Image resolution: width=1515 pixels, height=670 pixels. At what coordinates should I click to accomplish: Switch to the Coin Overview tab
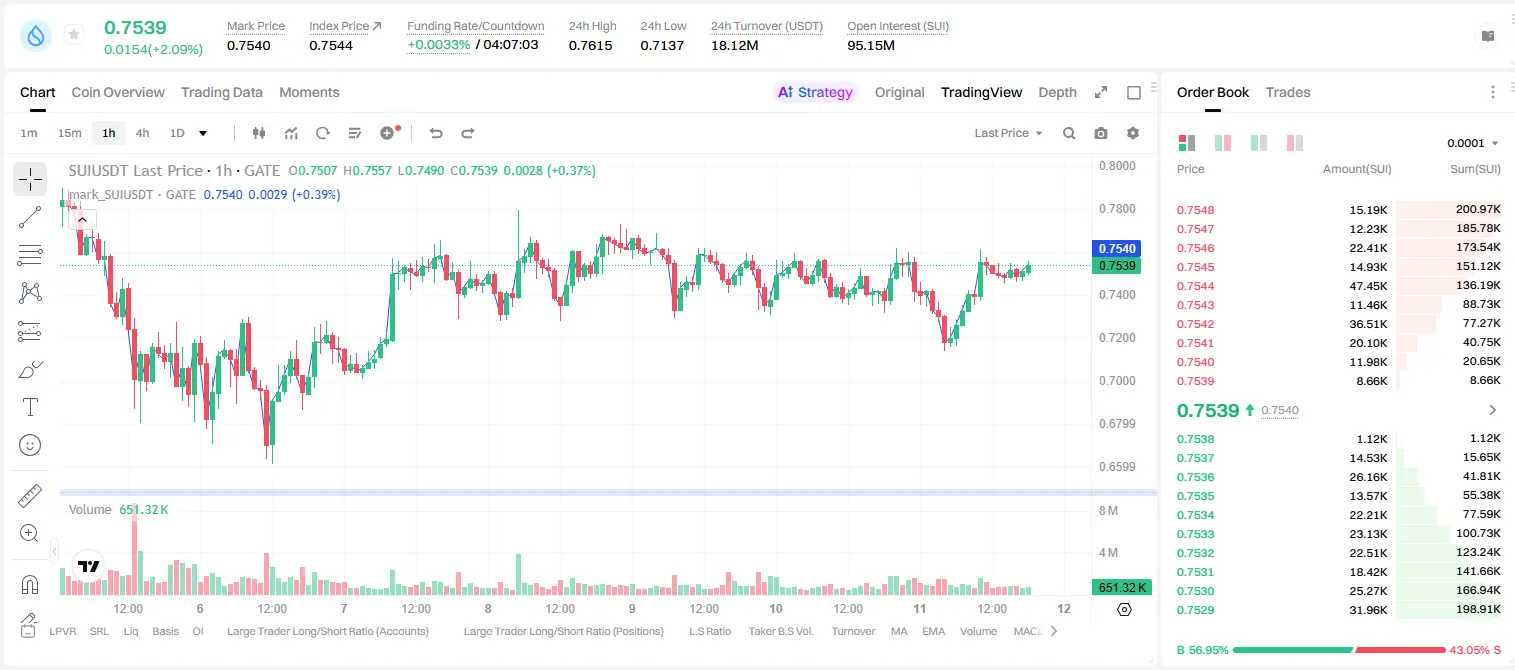coord(118,92)
